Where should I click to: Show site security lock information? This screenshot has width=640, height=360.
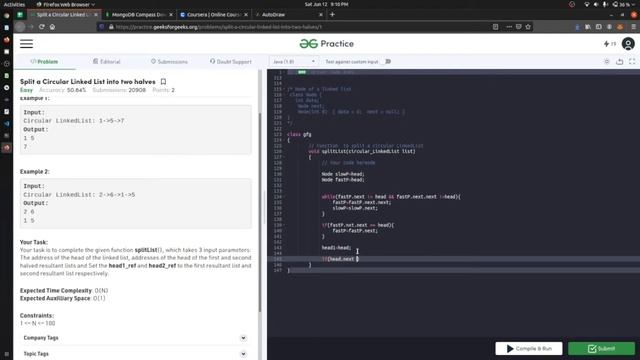pyautogui.click(x=111, y=27)
